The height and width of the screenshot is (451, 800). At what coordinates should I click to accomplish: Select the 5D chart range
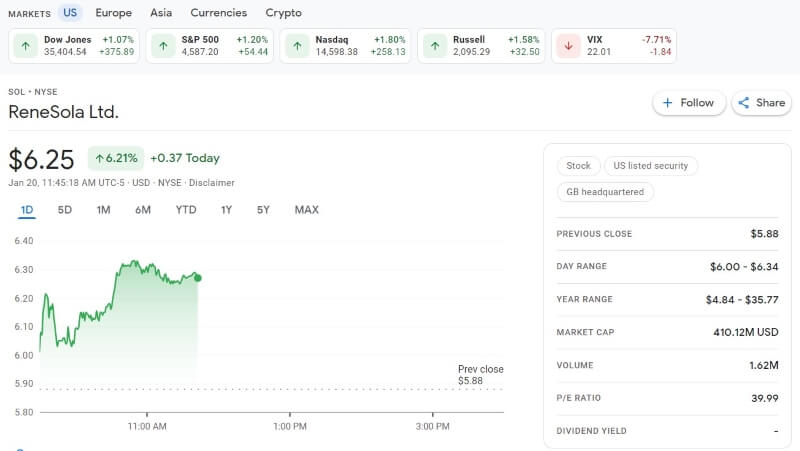[65, 210]
